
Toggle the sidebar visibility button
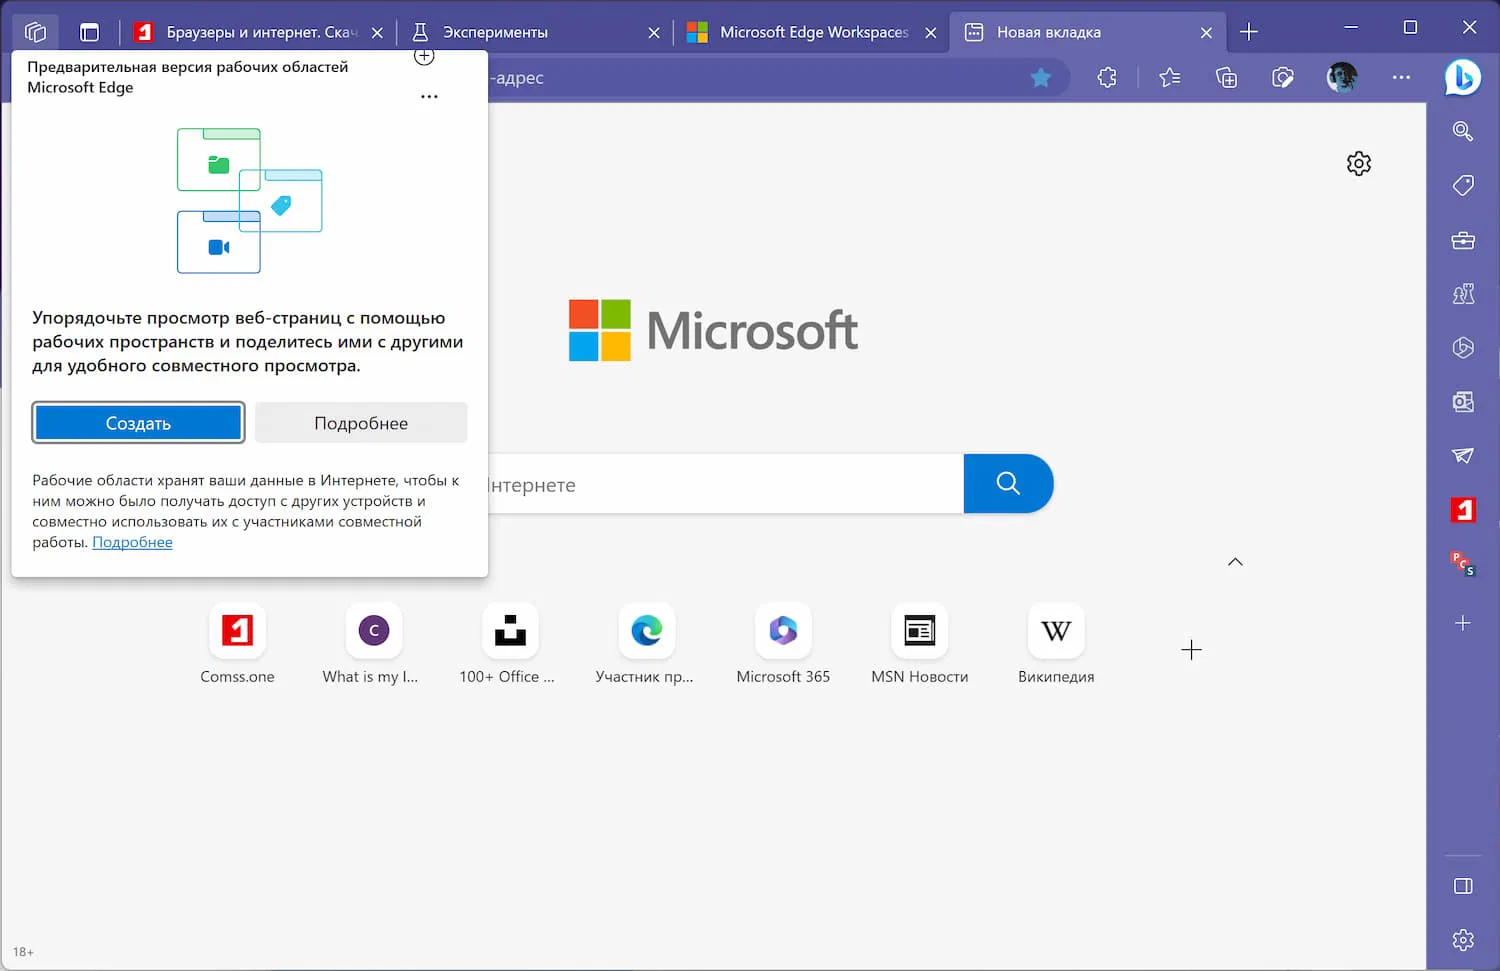click(1463, 886)
